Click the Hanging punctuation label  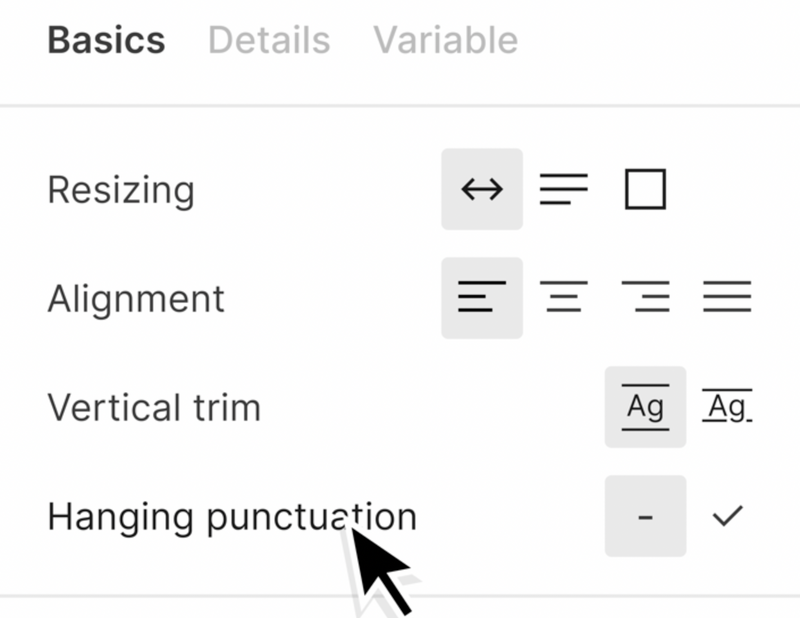[232, 518]
